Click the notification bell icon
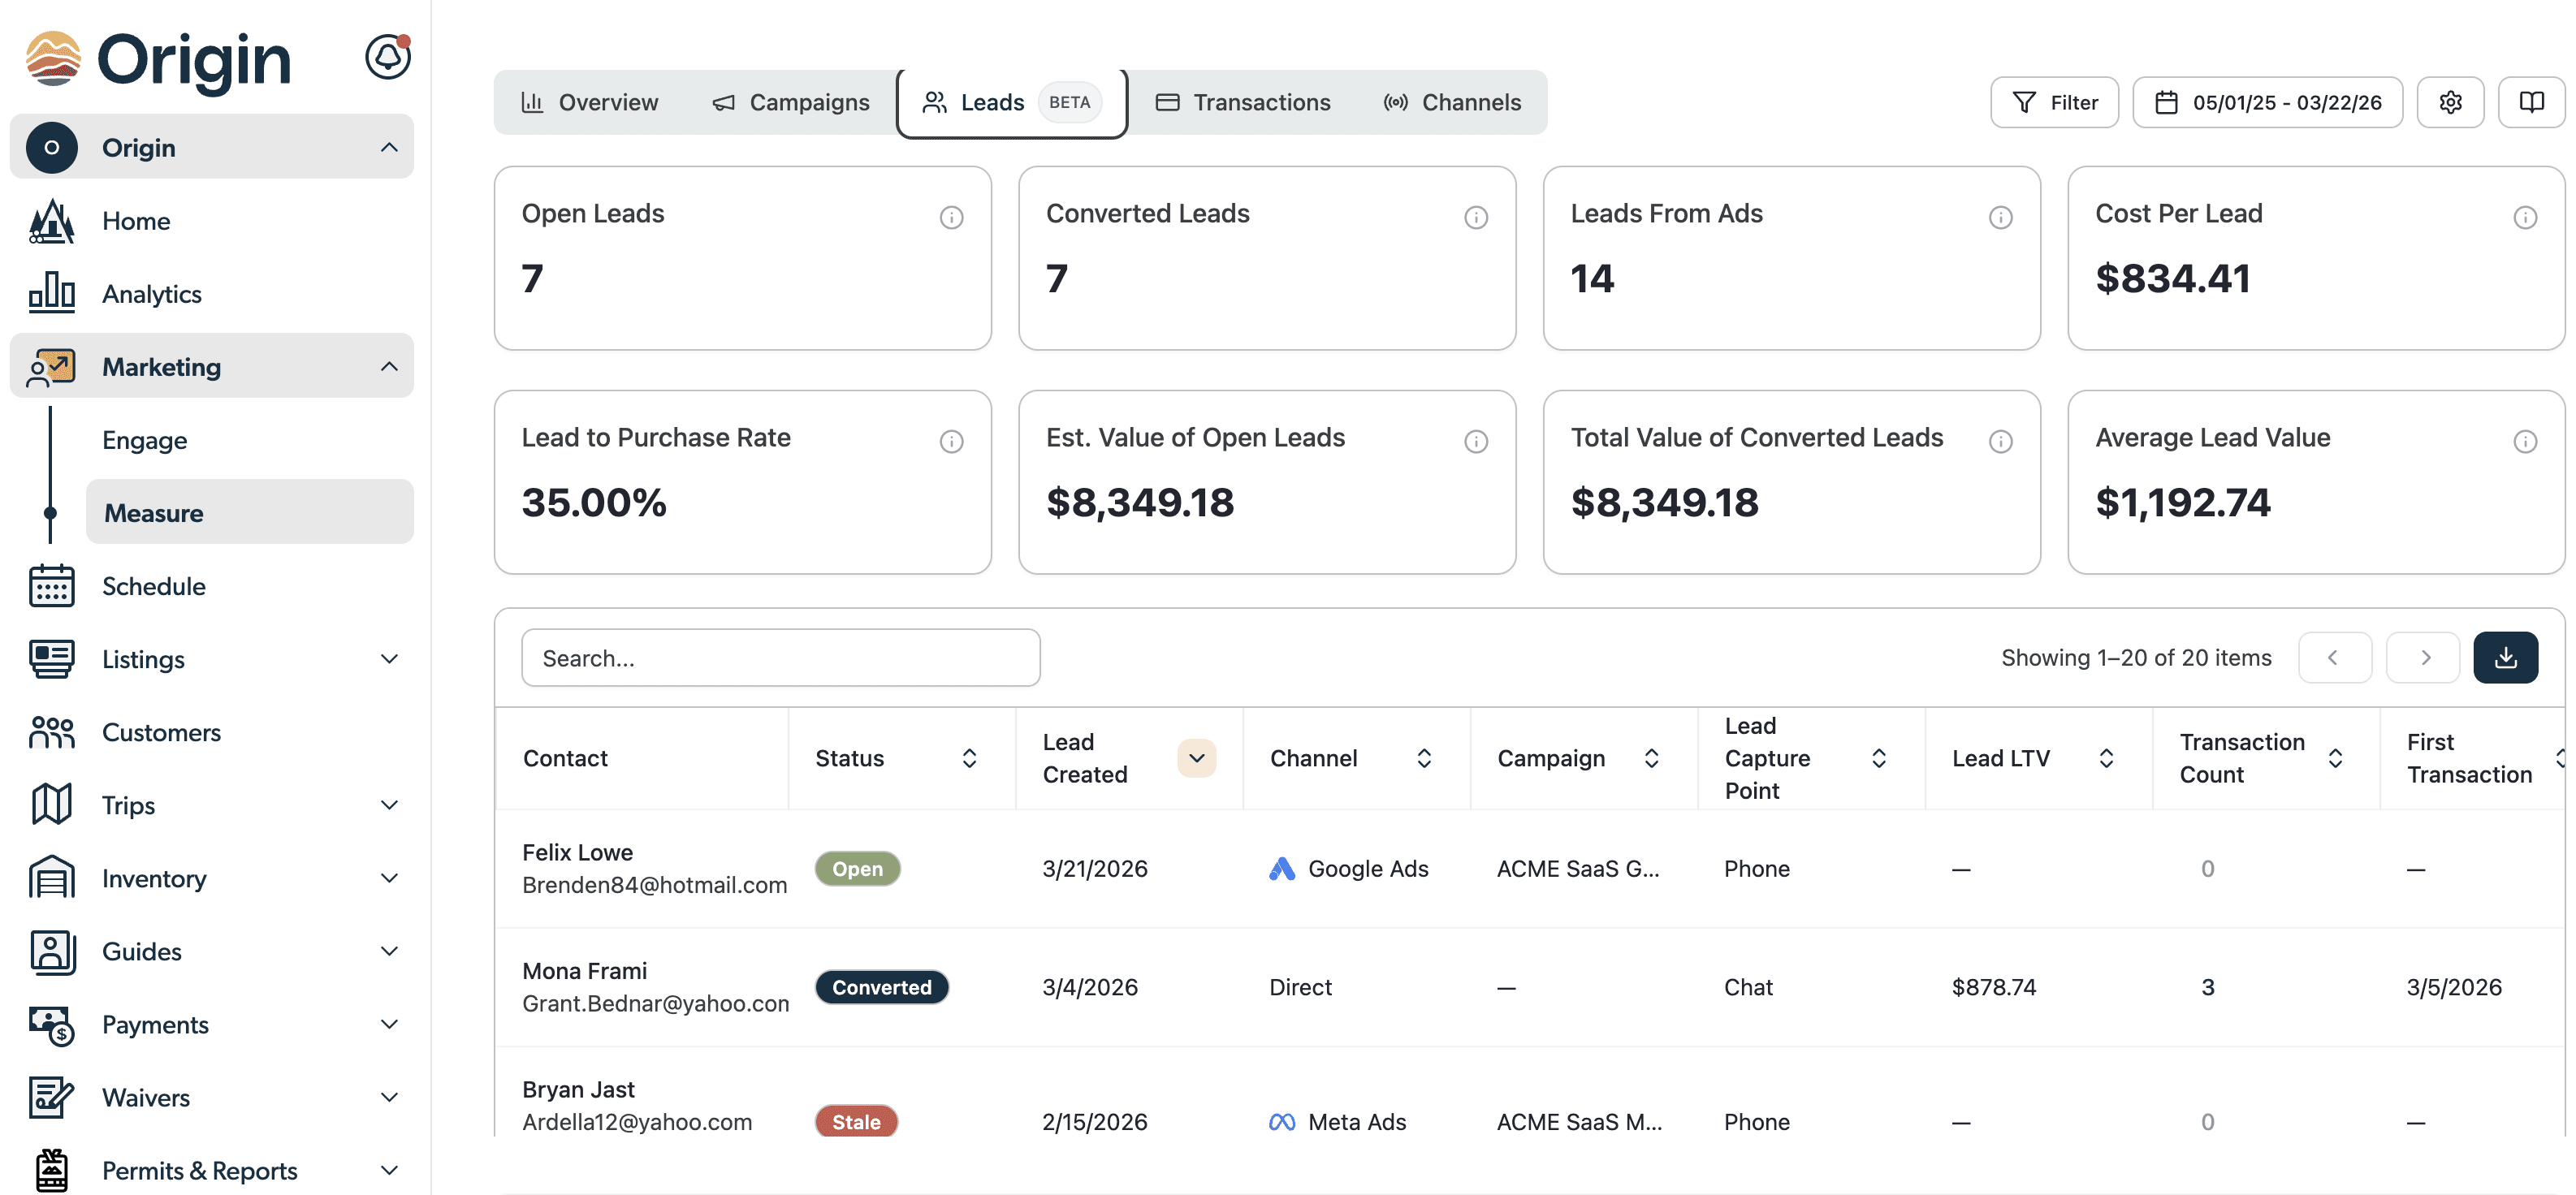The height and width of the screenshot is (1195, 2576). (x=388, y=57)
